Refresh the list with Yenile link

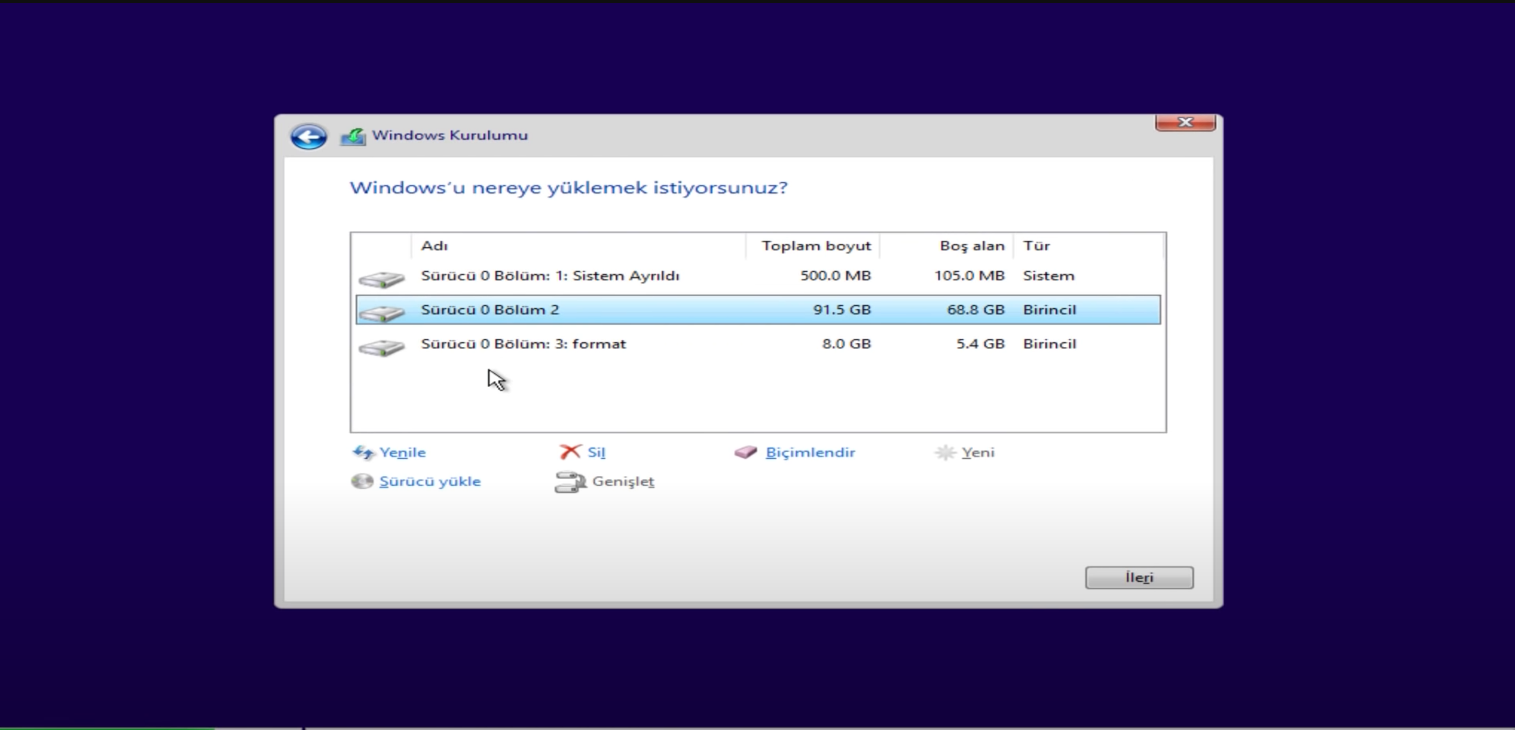pos(402,453)
